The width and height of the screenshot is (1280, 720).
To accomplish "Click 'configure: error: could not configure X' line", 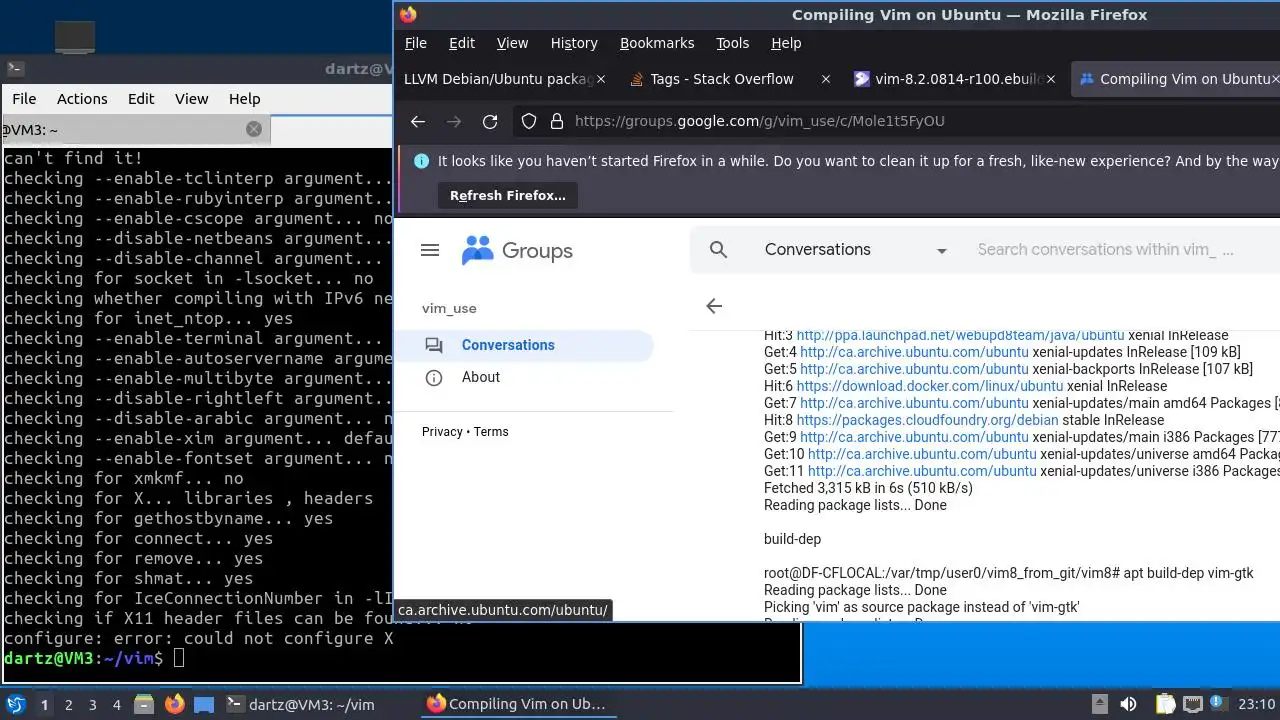I will point(198,638).
